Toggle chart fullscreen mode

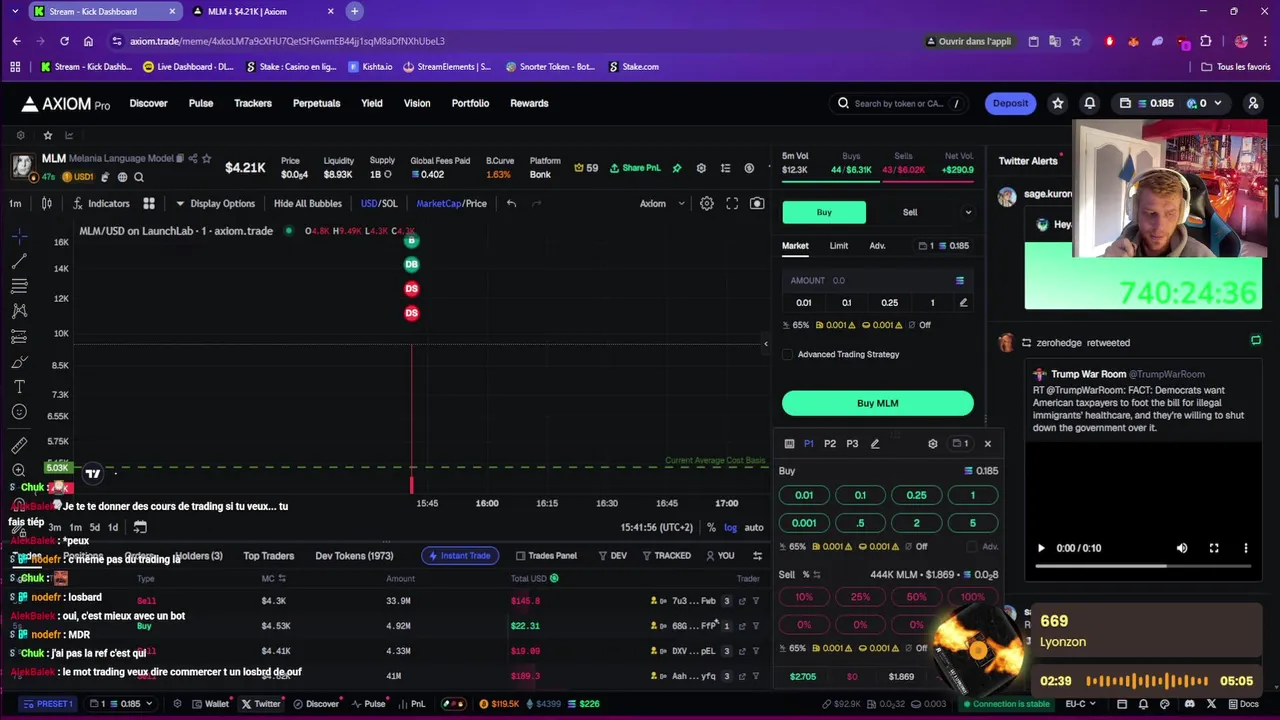[x=732, y=203]
